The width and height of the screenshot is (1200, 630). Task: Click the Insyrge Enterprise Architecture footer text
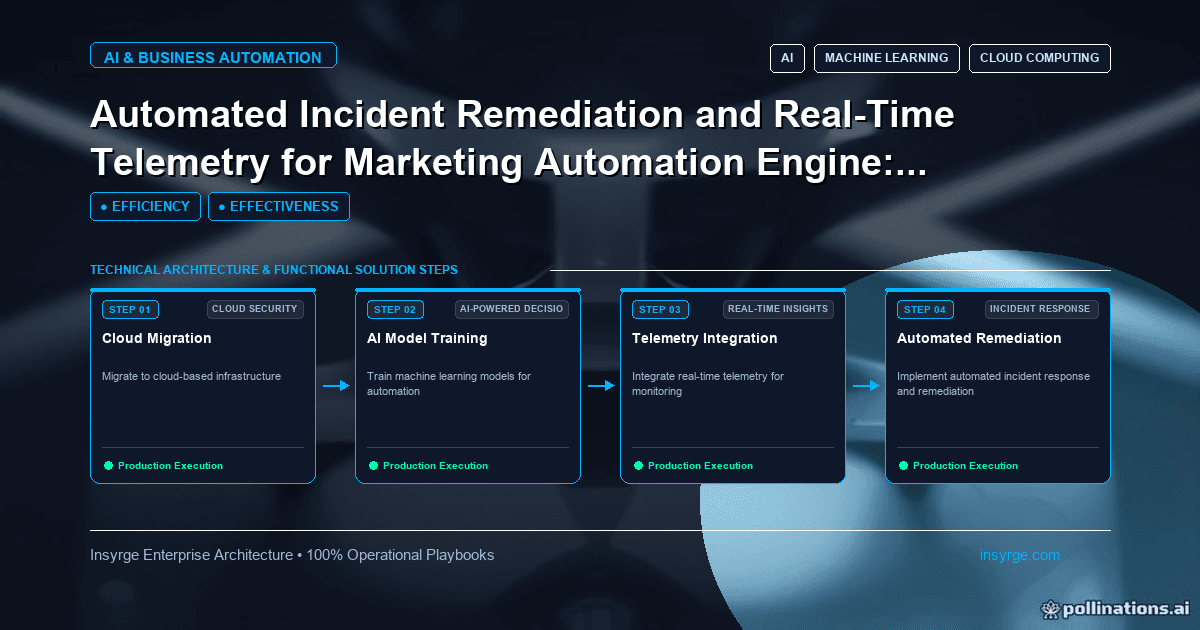pos(292,555)
